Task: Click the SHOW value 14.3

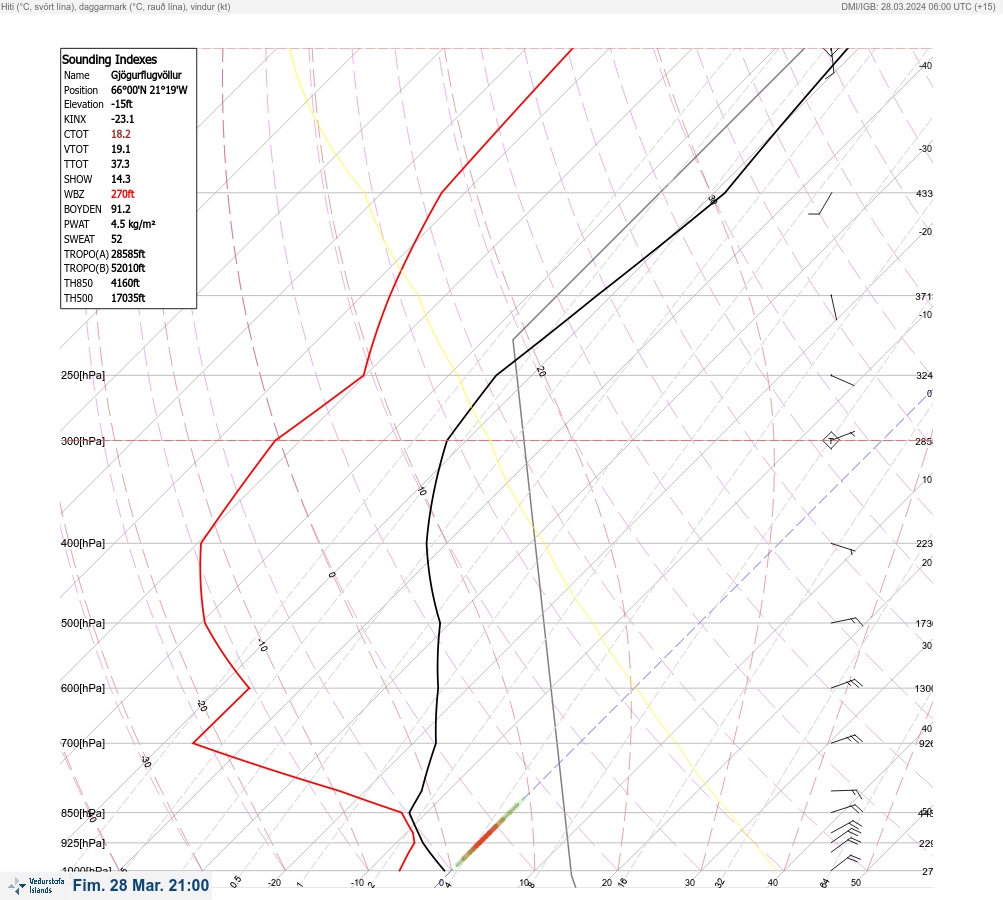Action: [x=120, y=179]
